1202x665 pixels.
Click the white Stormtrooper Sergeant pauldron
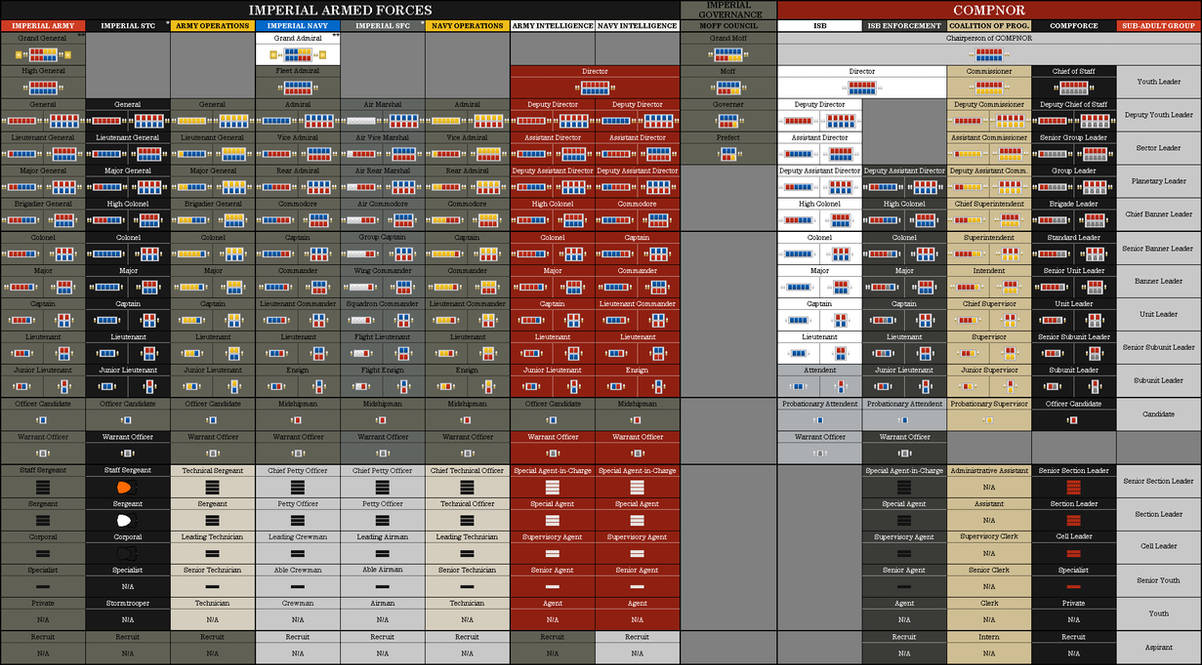pos(127,520)
